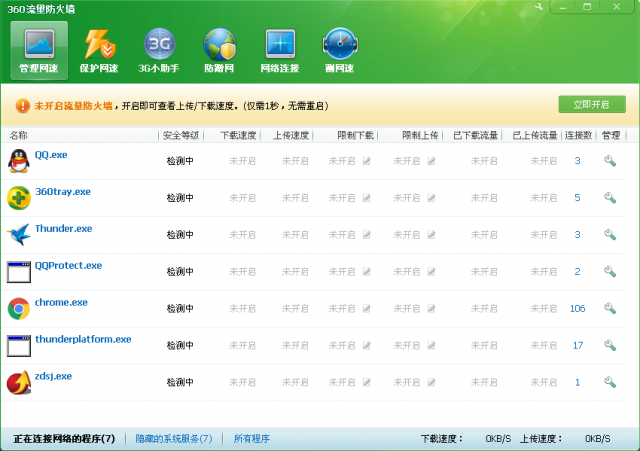Open the 管理网速 toolbar section
The image size is (640, 451).
40,52
